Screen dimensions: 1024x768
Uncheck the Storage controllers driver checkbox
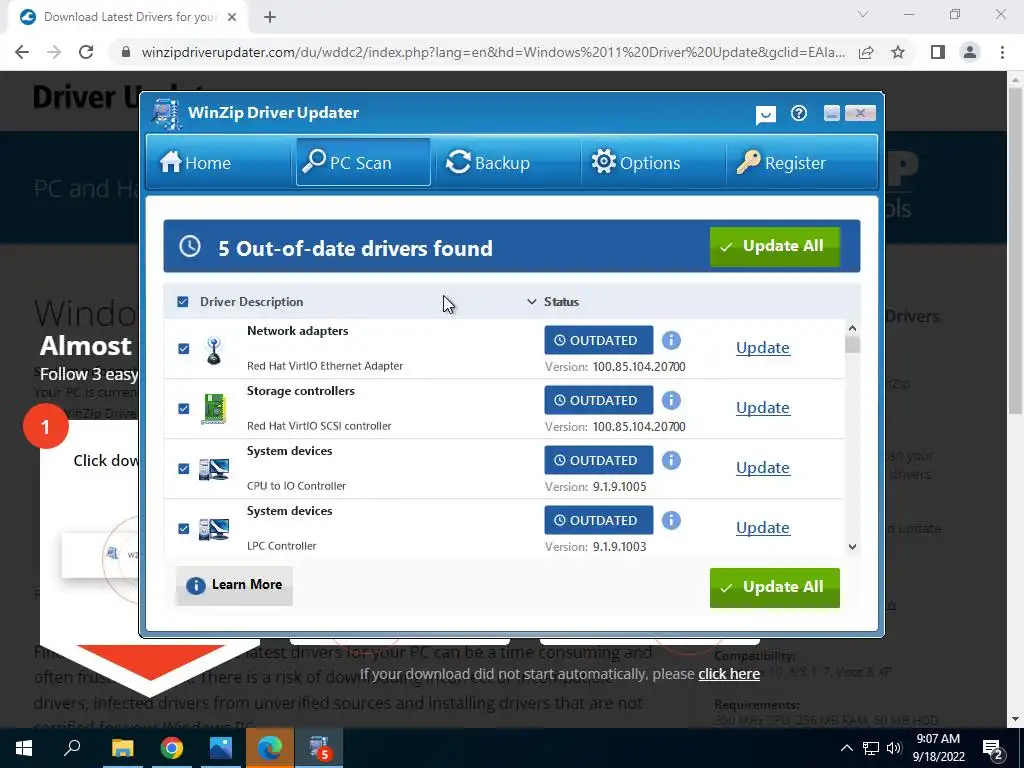[x=184, y=409]
